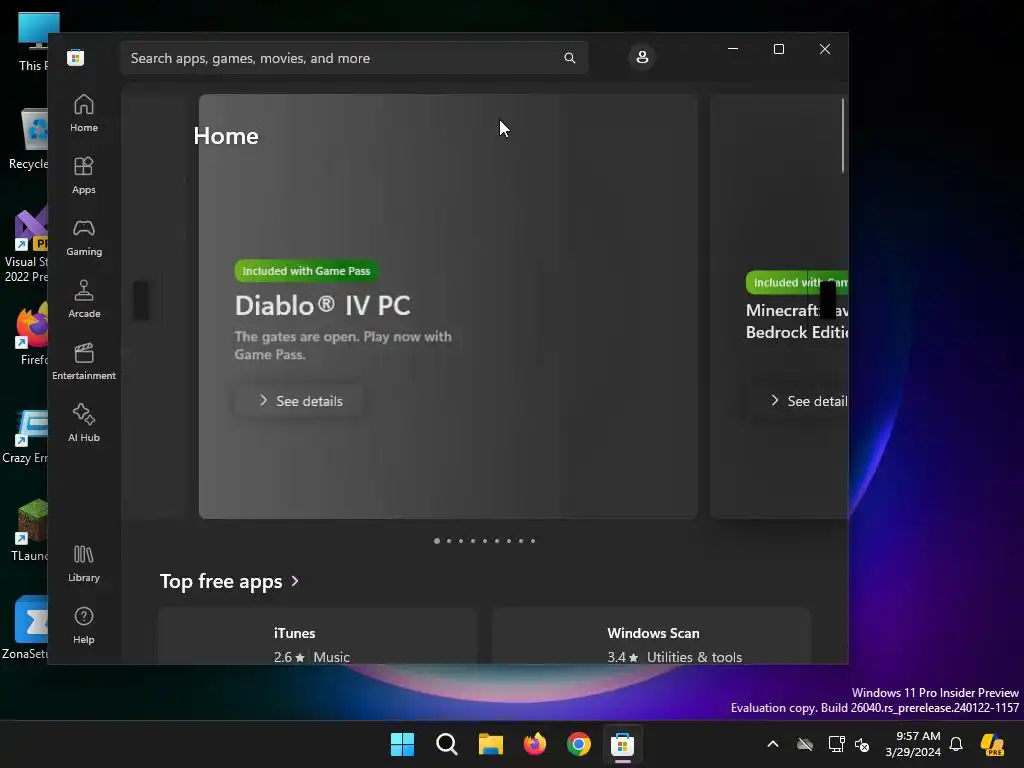This screenshot has width=1024, height=768.
Task: Click the search magnifier icon
Action: tap(569, 58)
